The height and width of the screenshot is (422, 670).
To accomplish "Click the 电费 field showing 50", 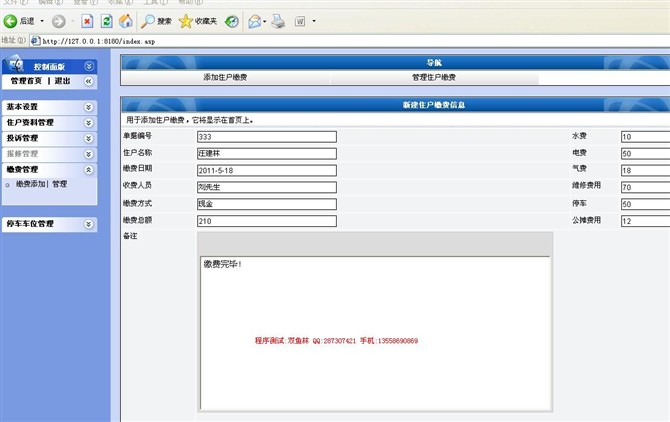I will tap(645, 153).
